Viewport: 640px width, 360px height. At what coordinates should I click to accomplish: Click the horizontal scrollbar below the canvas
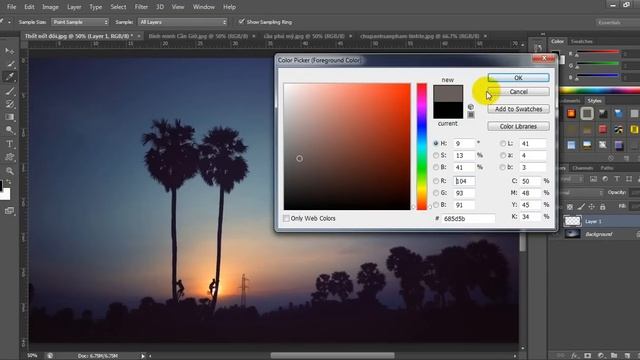tap(333, 356)
